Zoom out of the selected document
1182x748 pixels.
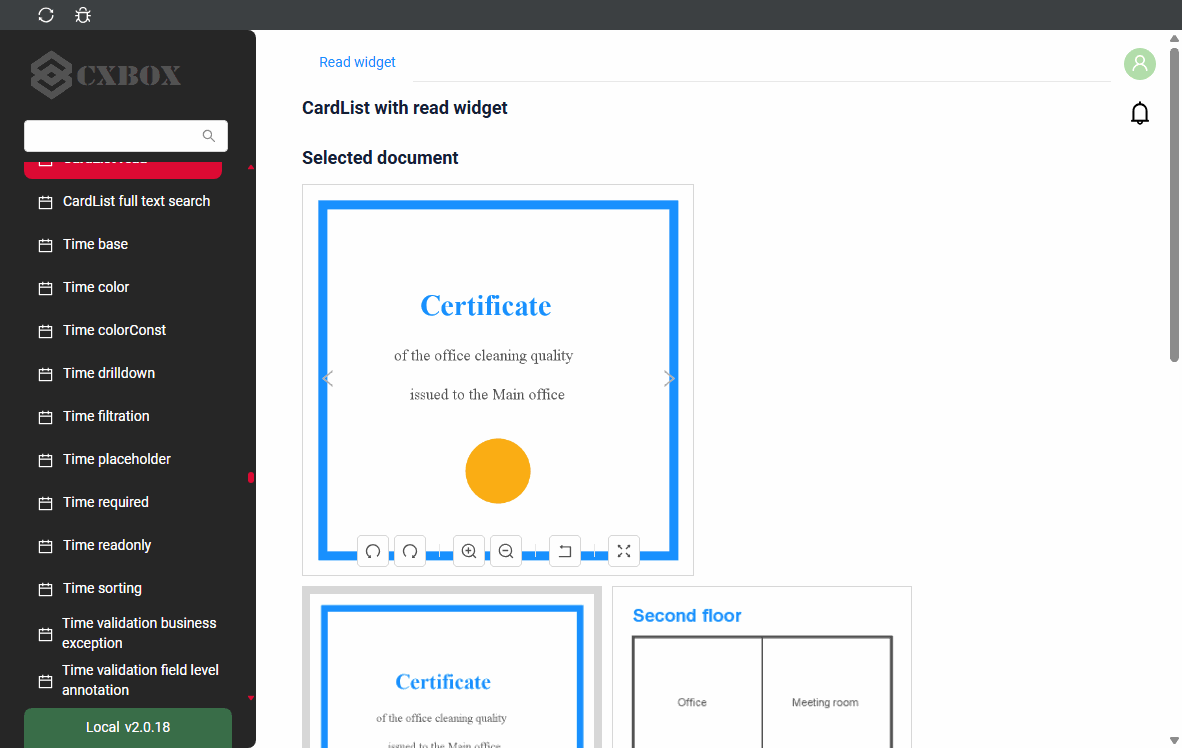506,551
